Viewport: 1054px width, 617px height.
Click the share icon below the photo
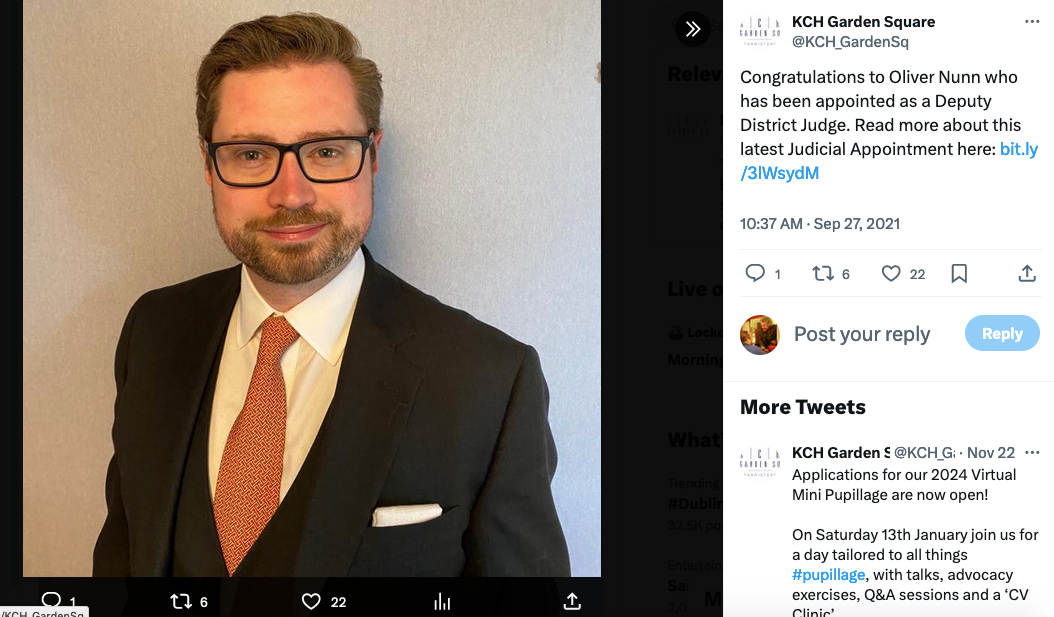(x=572, y=601)
